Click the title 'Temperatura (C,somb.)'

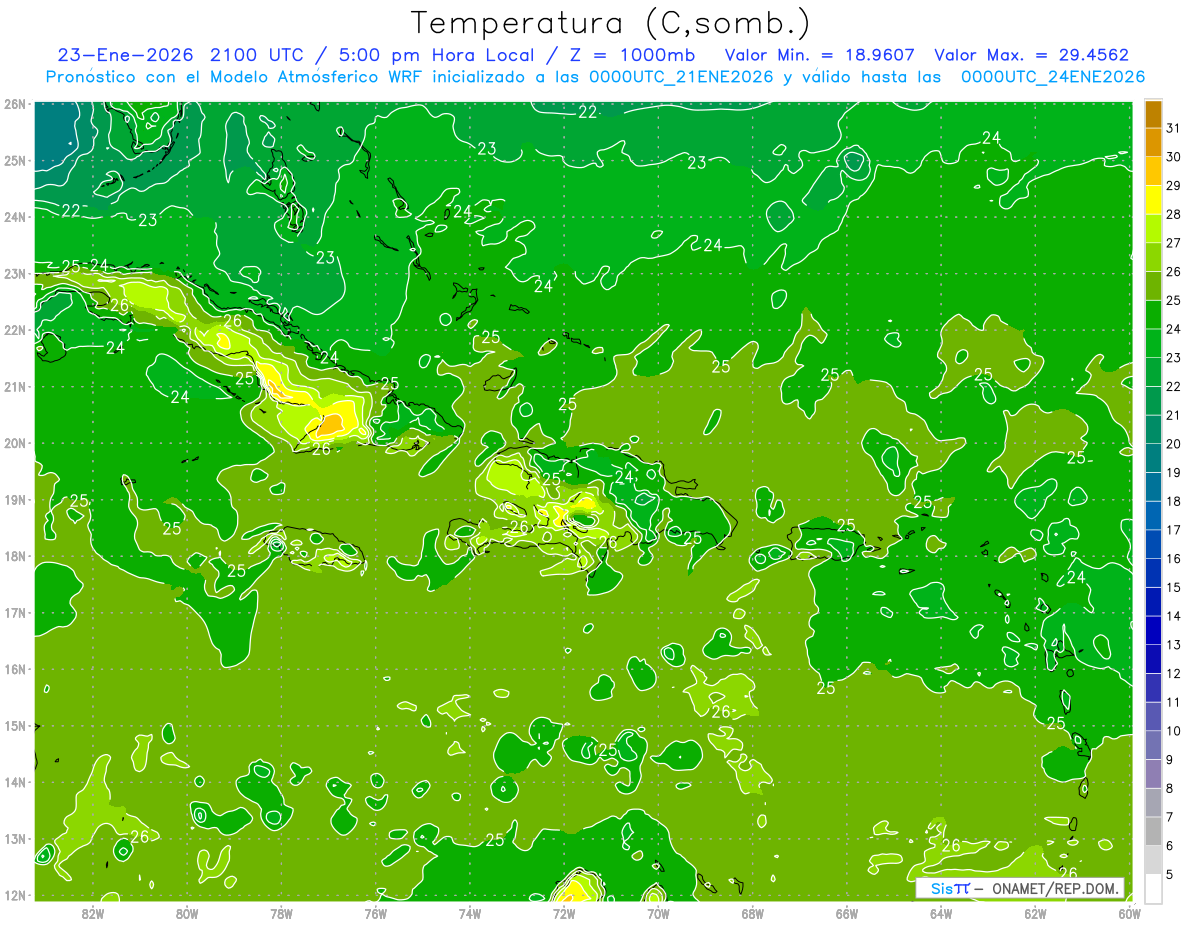point(610,23)
